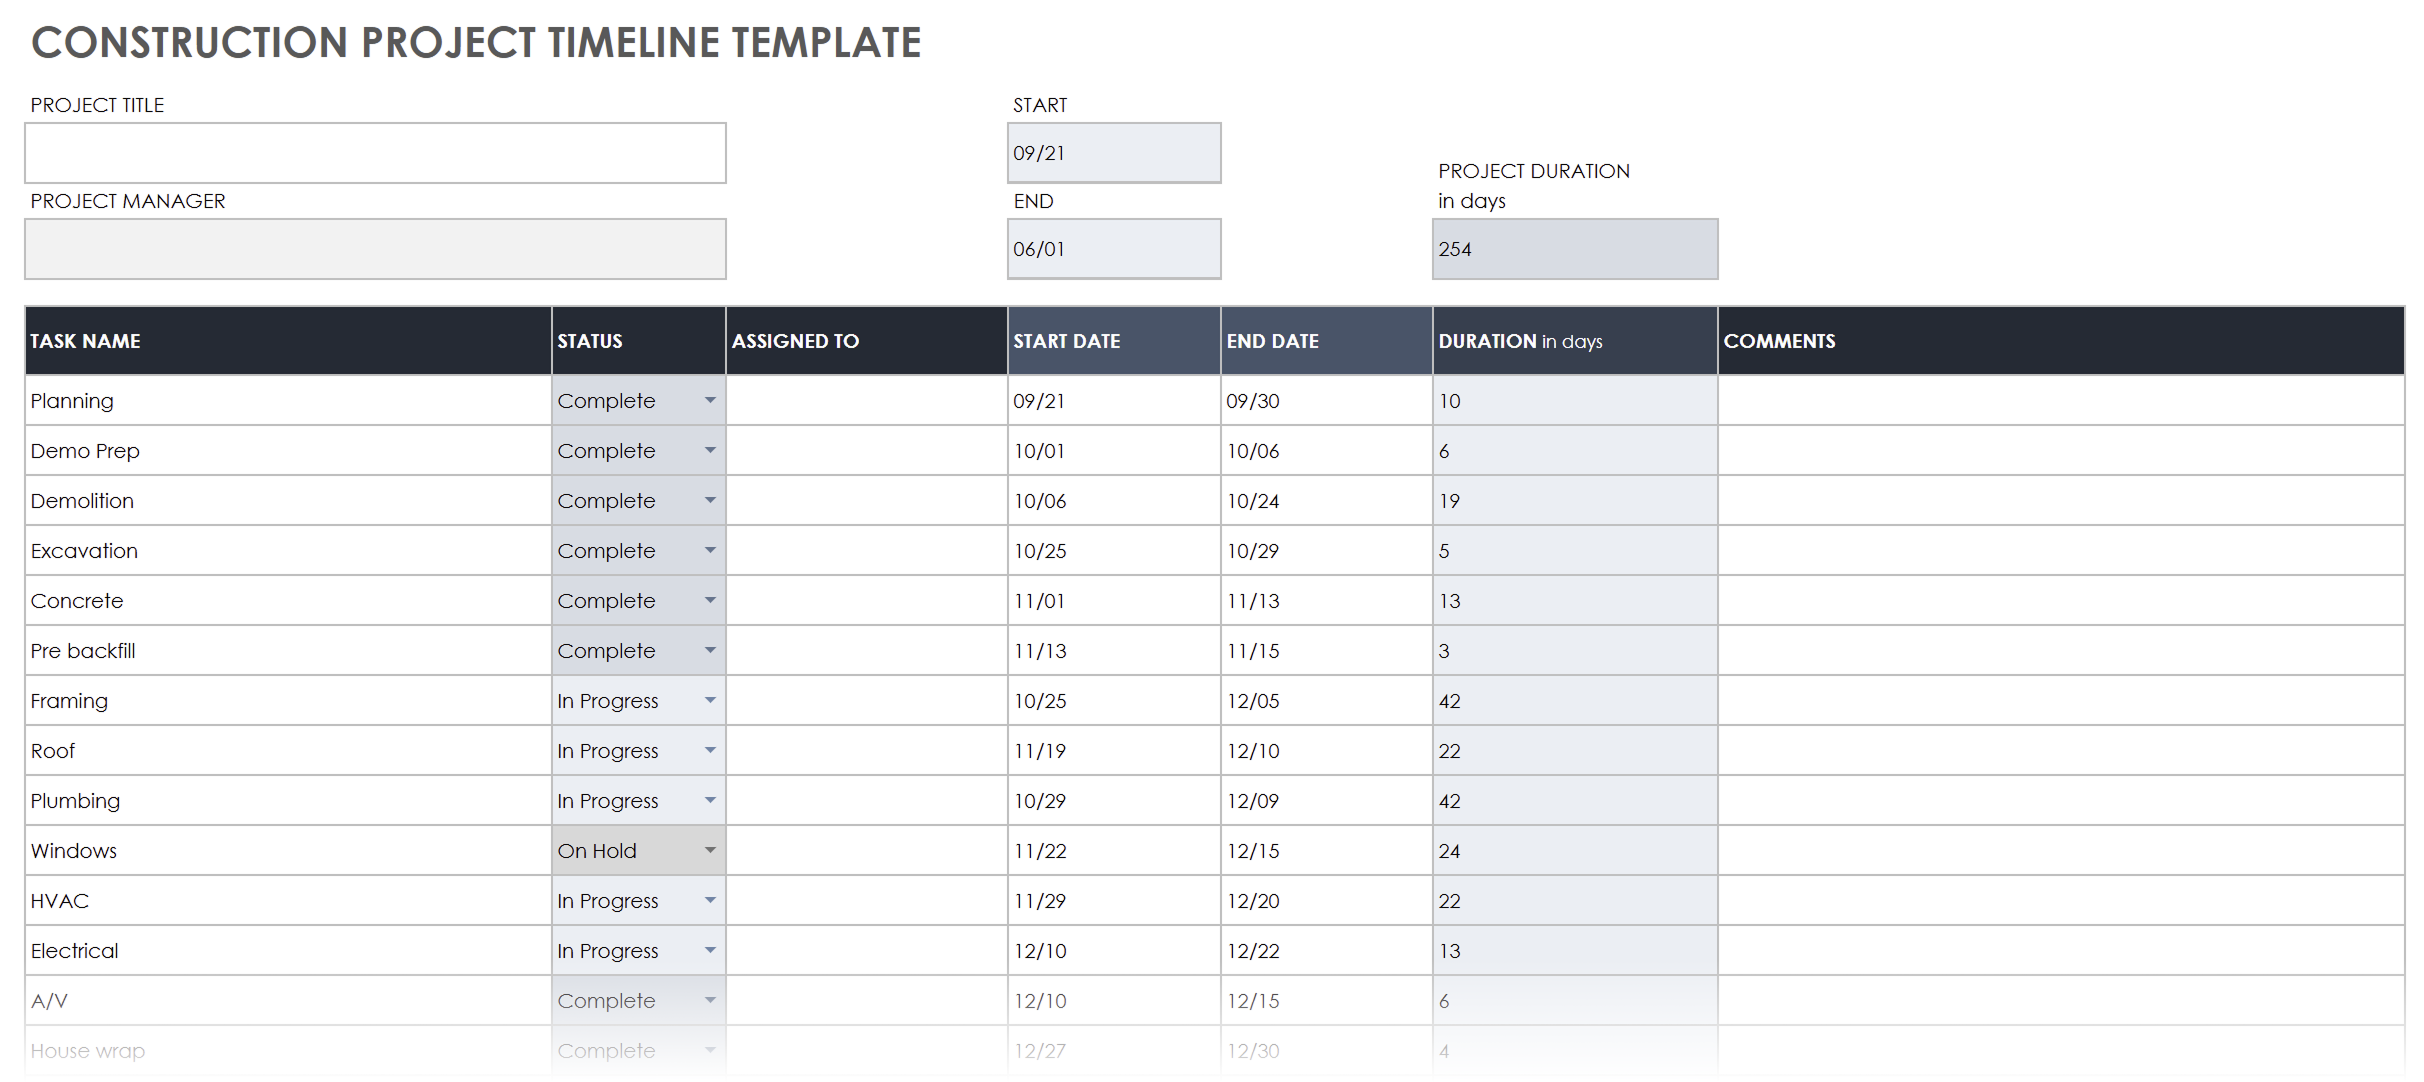The width and height of the screenshot is (2424, 1082).
Task: Click the Project Title input box
Action: tap(375, 153)
